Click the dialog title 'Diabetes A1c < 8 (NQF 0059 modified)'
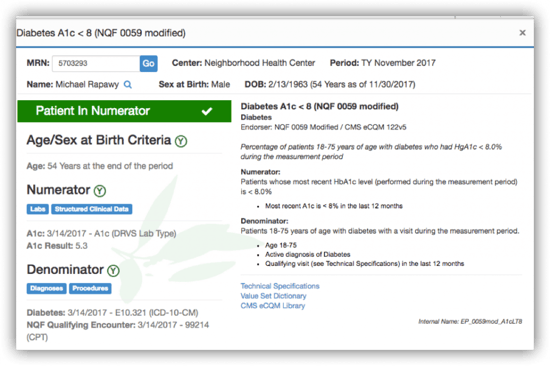This screenshot has height=366, width=550. pyautogui.click(x=101, y=33)
